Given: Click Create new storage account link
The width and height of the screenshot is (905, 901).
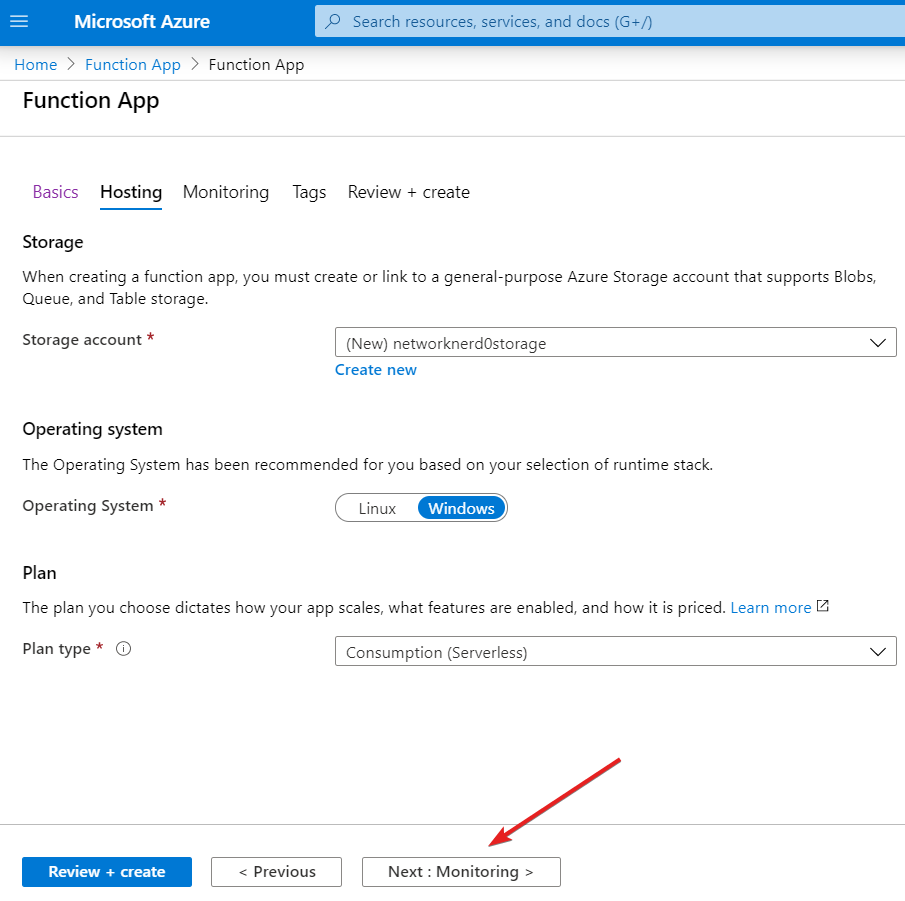Looking at the screenshot, I should point(376,369).
